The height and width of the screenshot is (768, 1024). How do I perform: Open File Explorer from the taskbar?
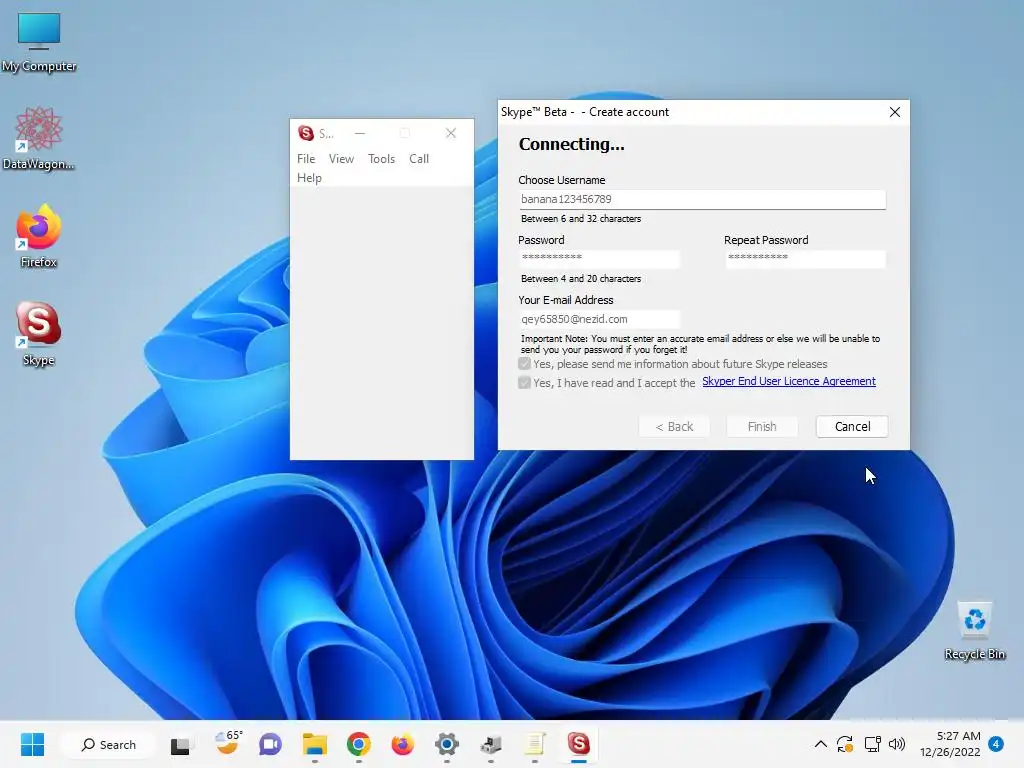(315, 744)
